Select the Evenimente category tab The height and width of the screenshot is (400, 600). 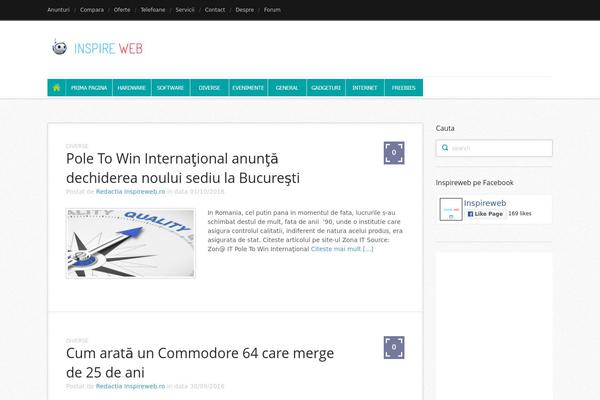pyautogui.click(x=248, y=88)
